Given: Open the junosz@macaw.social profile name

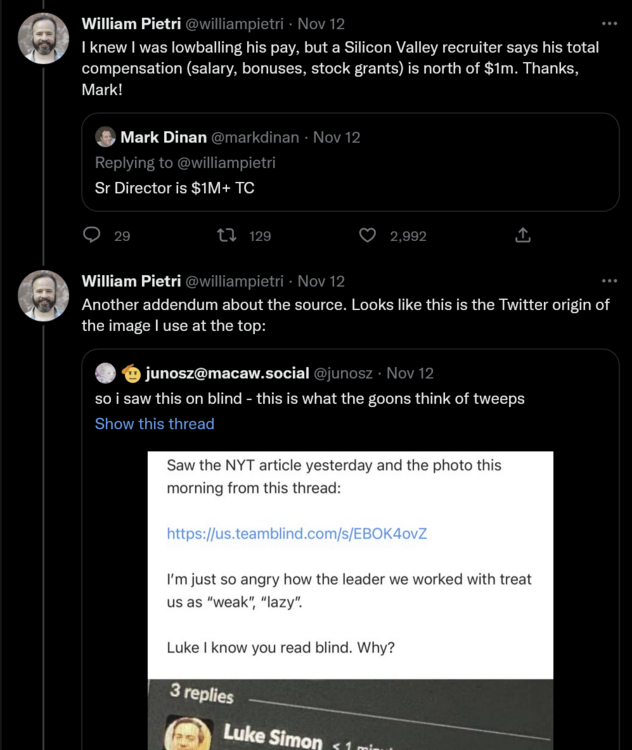Looking at the screenshot, I should pyautogui.click(x=227, y=373).
